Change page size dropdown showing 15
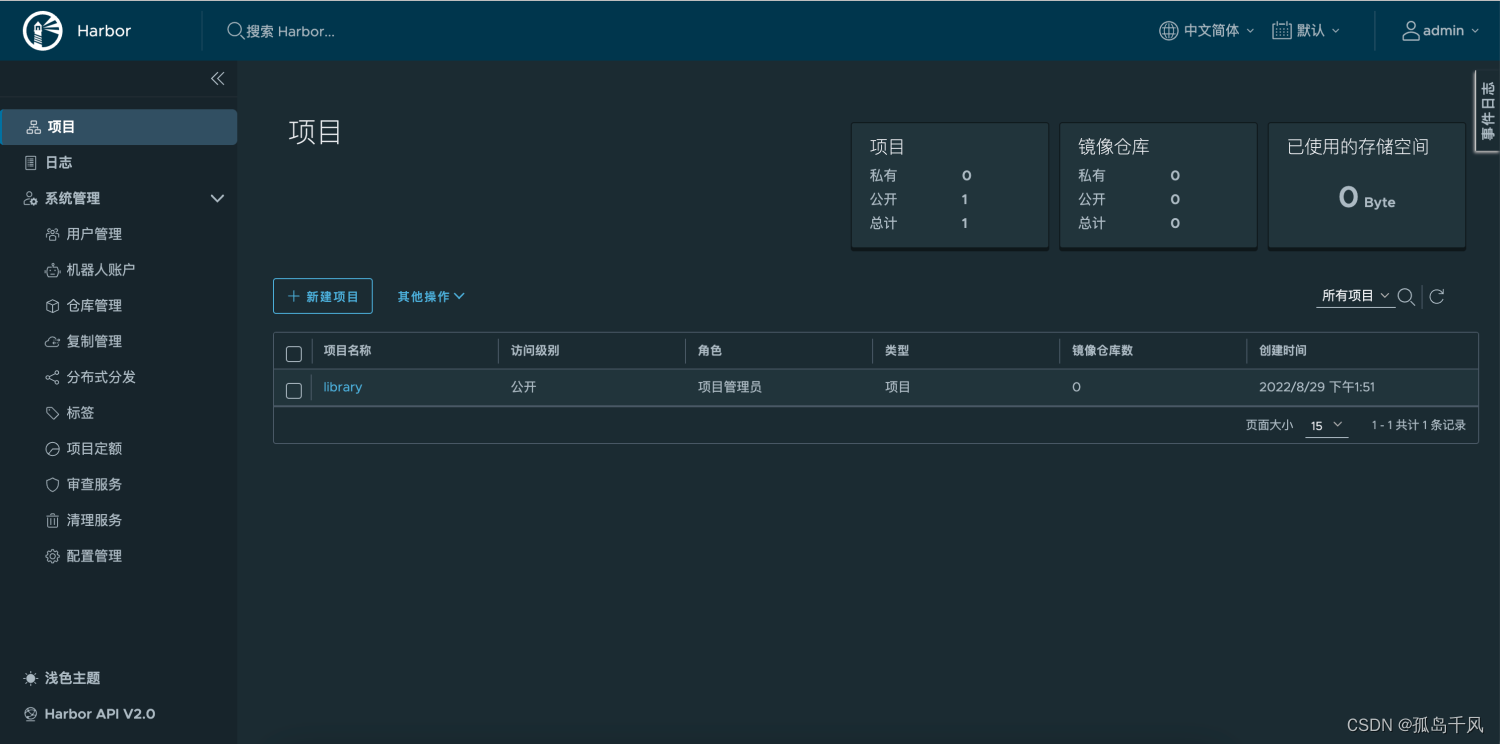Screen dimensions: 1500x744 1327,426
